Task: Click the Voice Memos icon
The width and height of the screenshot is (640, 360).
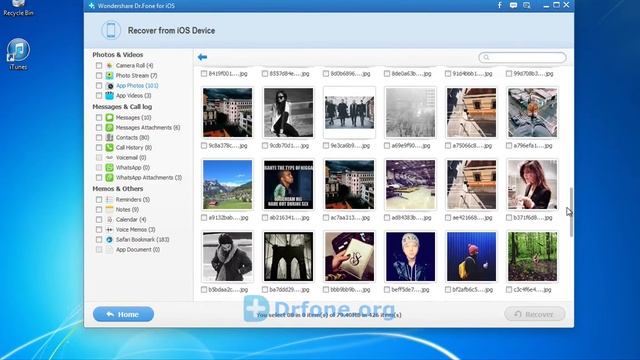Action: pos(109,229)
